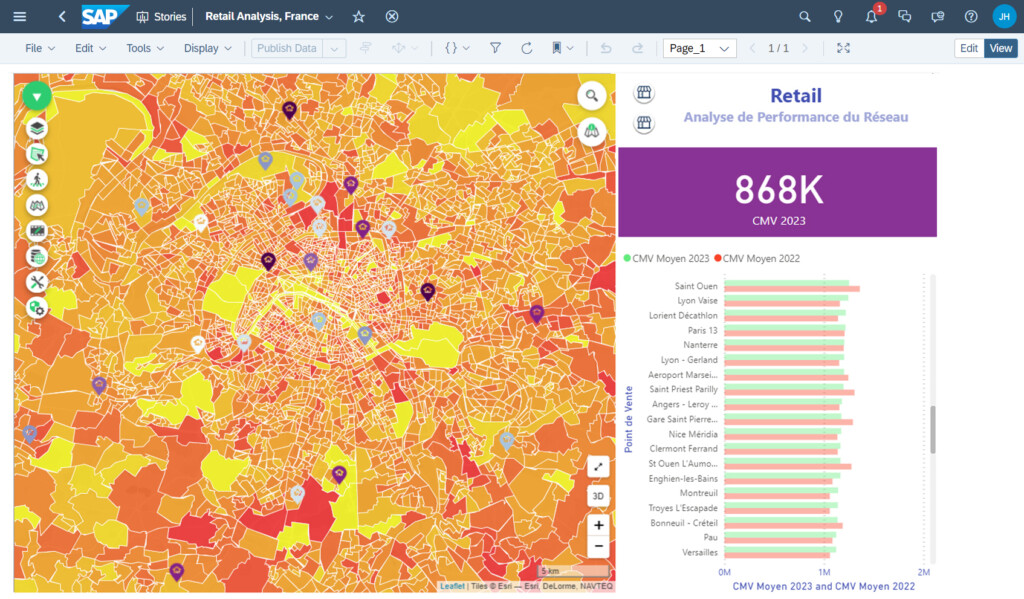Open the map settings gear tool

point(37,308)
